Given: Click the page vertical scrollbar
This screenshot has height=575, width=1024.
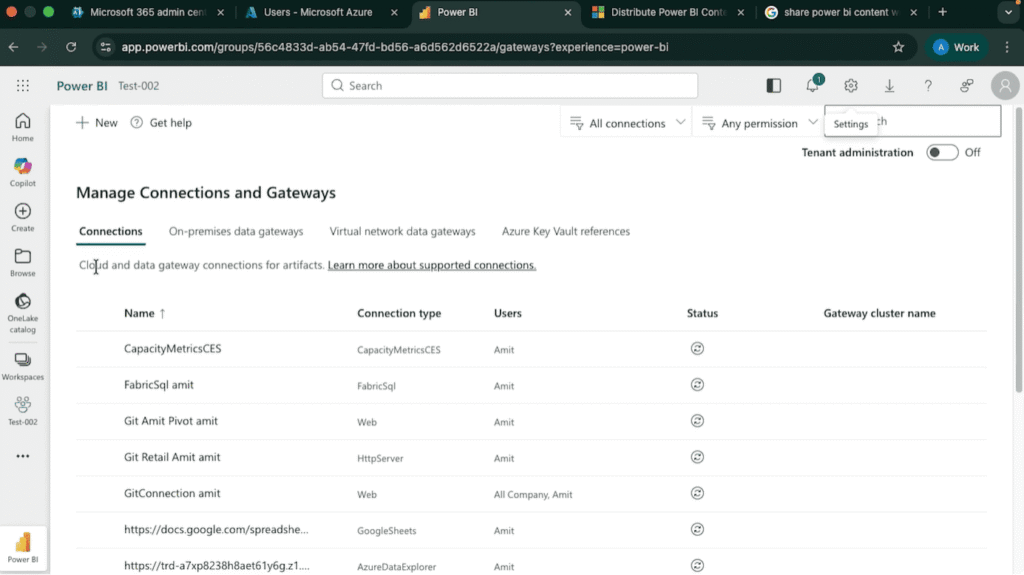Looking at the screenshot, I should [x=1018, y=248].
